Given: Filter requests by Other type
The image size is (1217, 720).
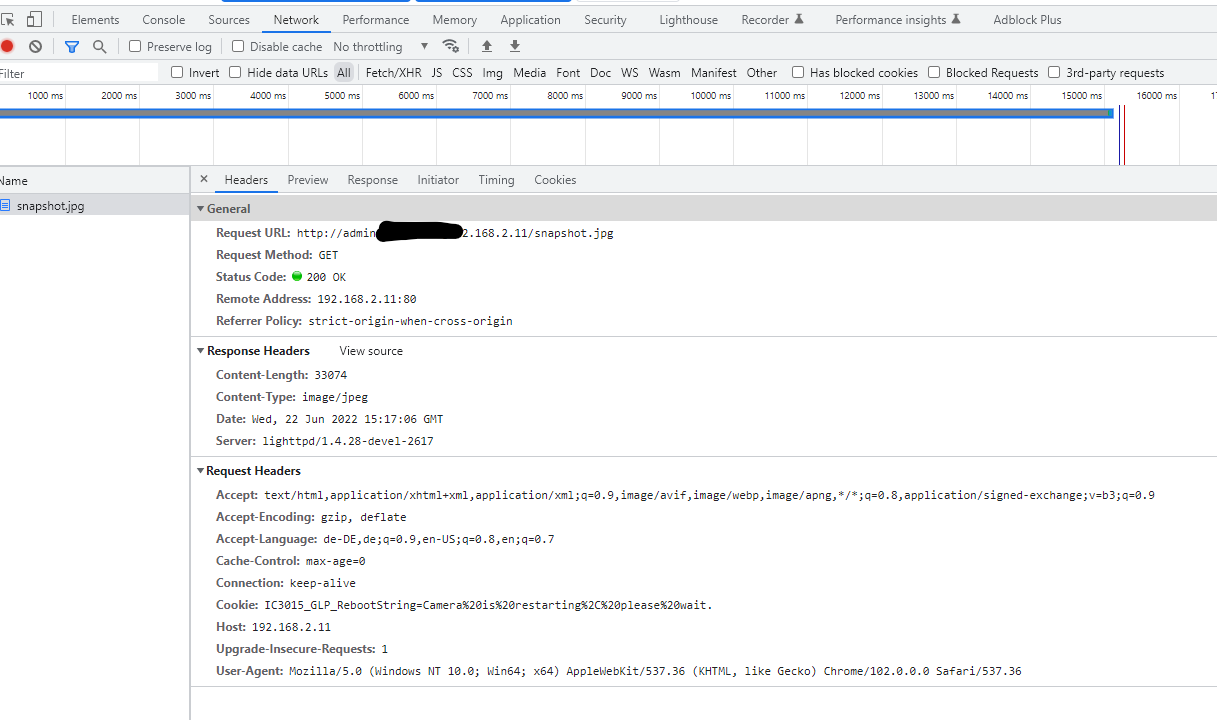Looking at the screenshot, I should [762, 72].
